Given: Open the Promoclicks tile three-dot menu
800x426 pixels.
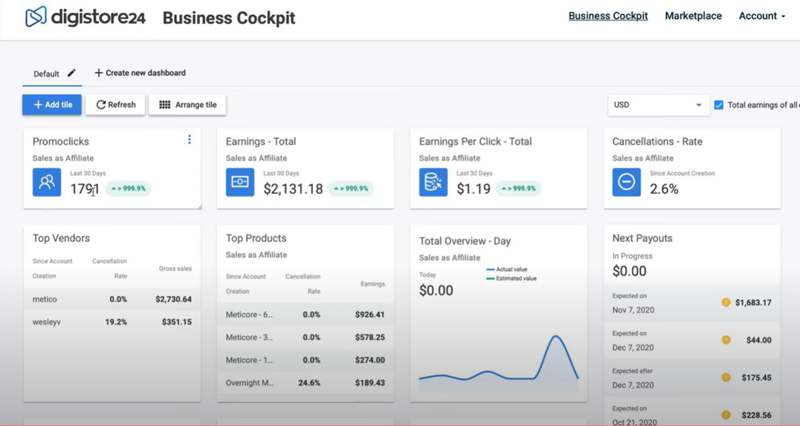Looking at the screenshot, I should (189, 140).
